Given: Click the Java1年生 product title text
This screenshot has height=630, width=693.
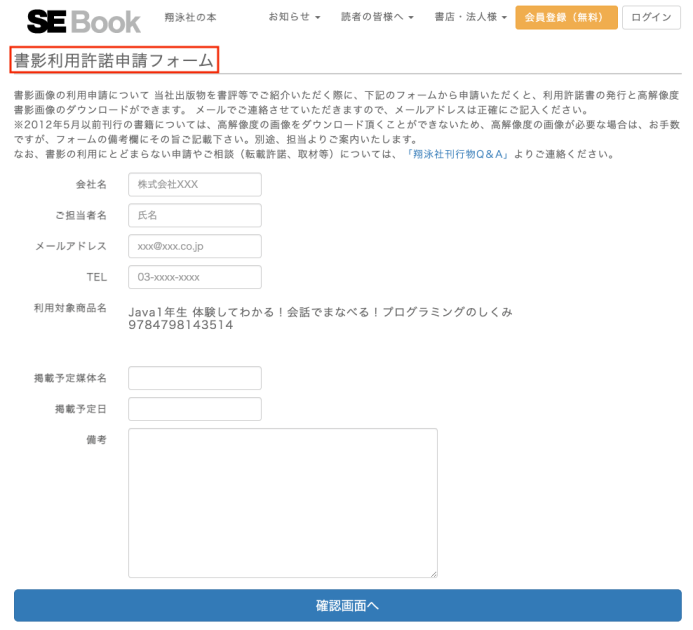Looking at the screenshot, I should (320, 312).
